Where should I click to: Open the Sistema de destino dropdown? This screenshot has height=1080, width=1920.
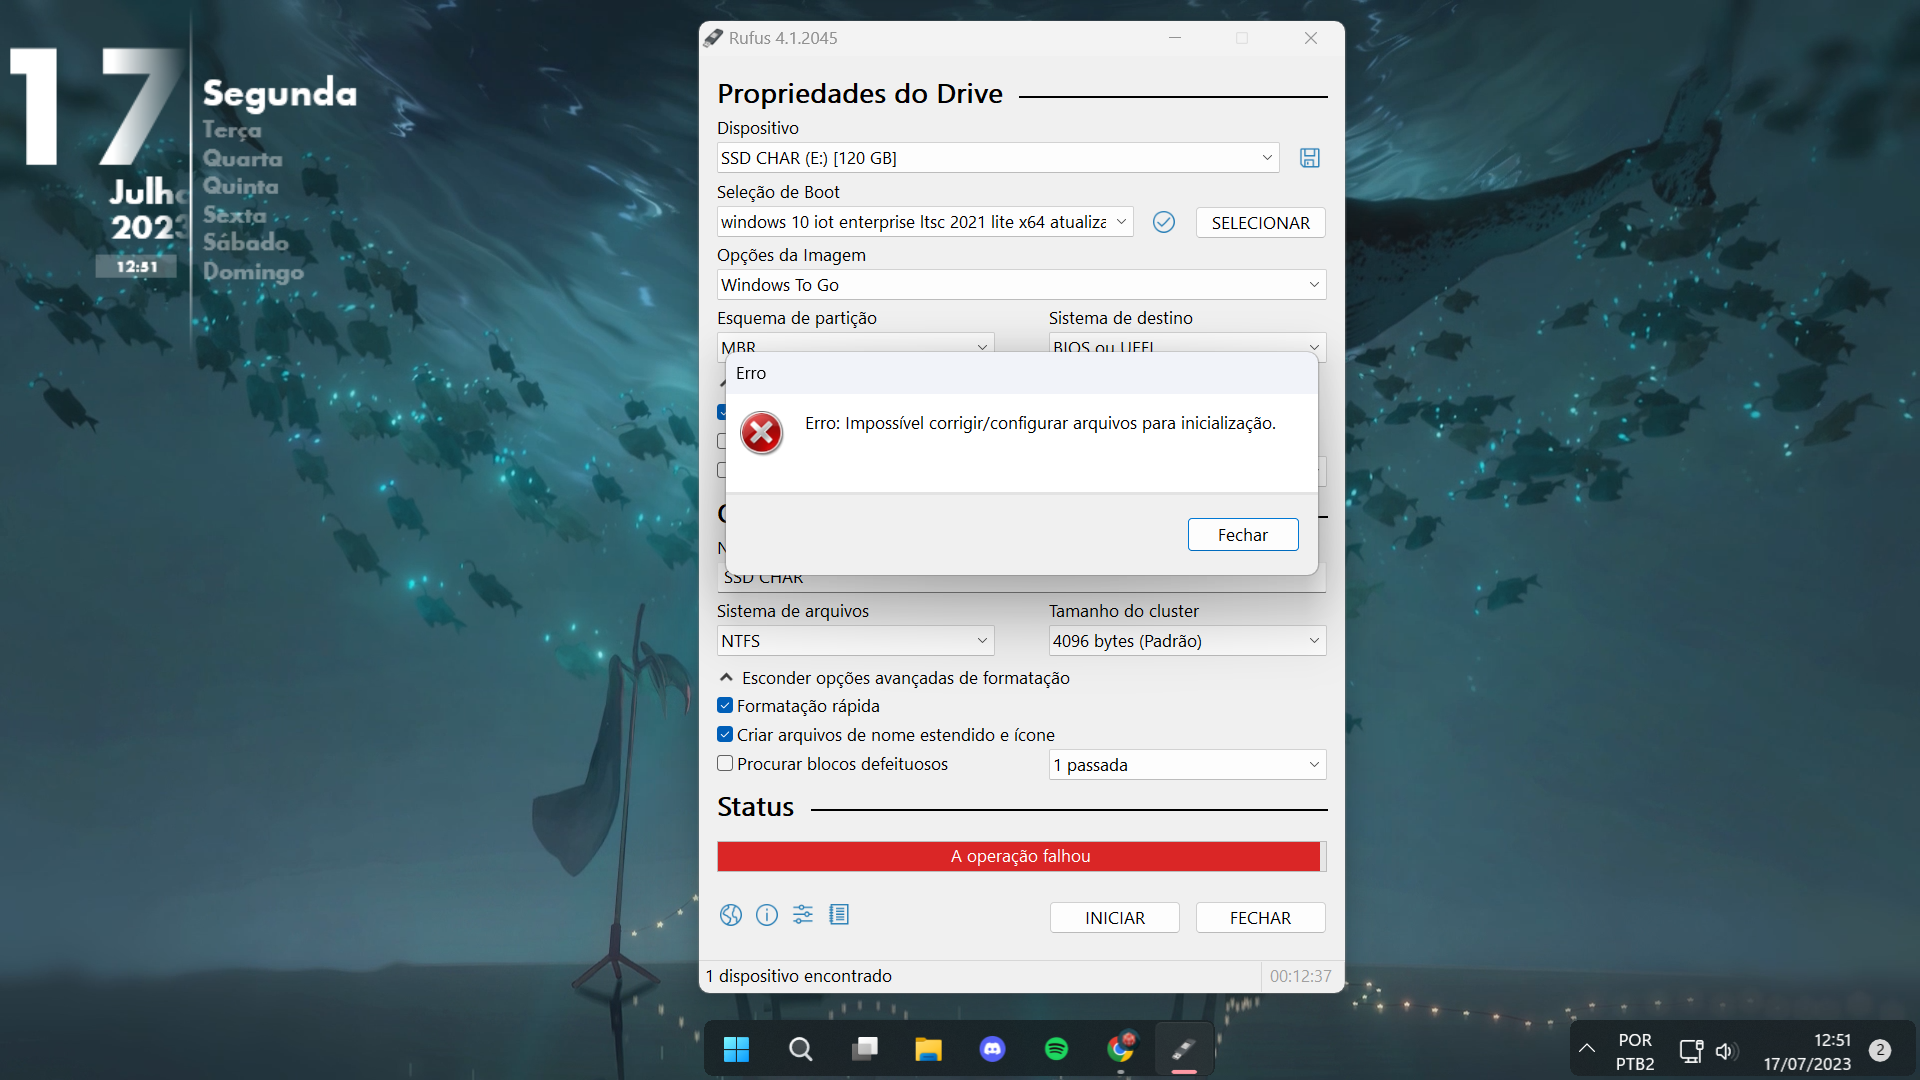coord(1188,343)
